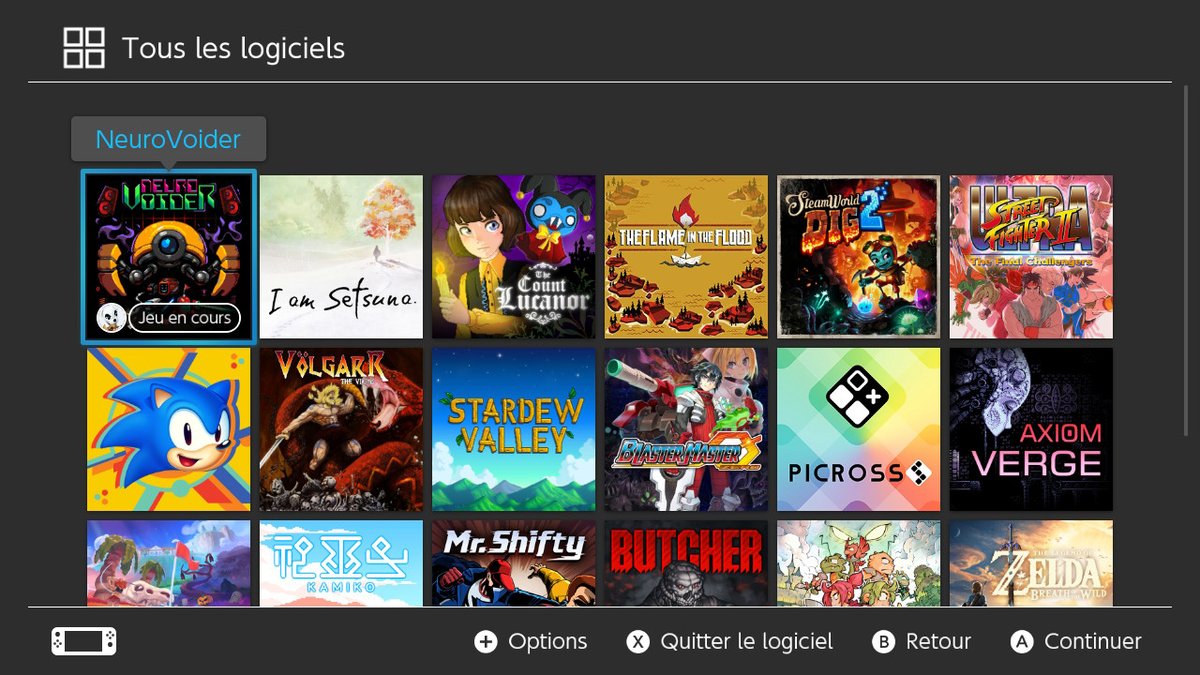Select the Kamiko game tile

click(x=342, y=563)
